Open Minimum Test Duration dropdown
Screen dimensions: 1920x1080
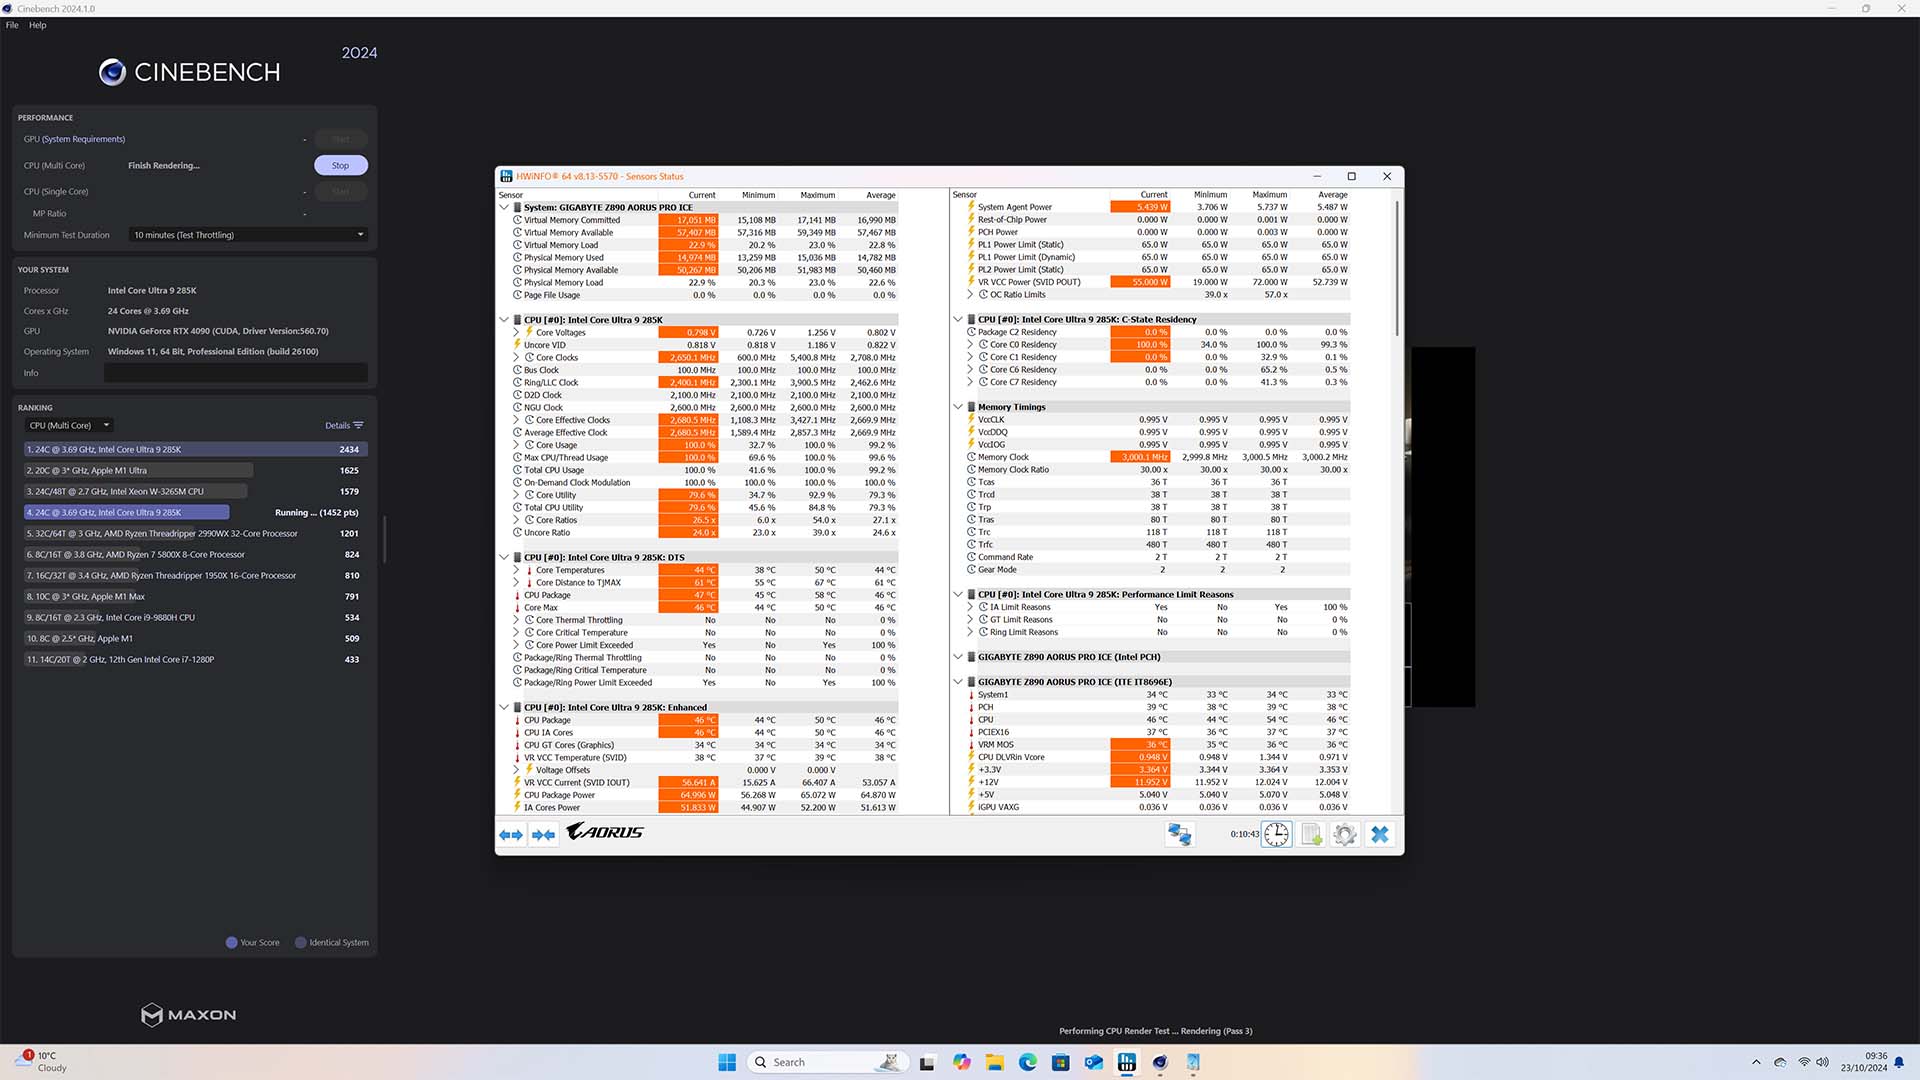[248, 235]
